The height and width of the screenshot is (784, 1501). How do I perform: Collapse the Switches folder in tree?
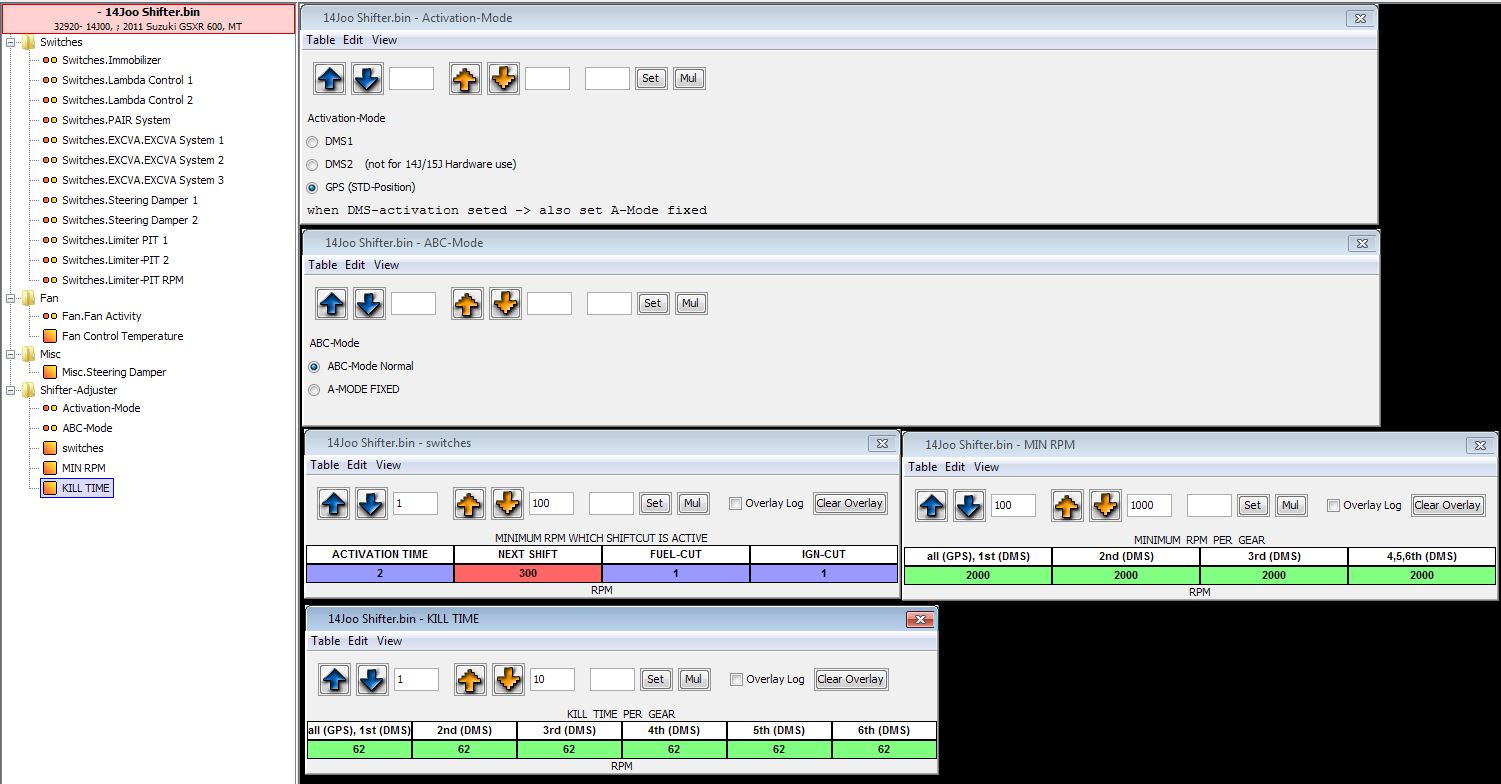click(11, 43)
